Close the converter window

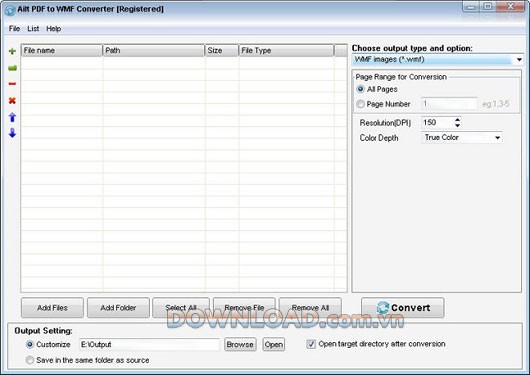tap(511, 7)
